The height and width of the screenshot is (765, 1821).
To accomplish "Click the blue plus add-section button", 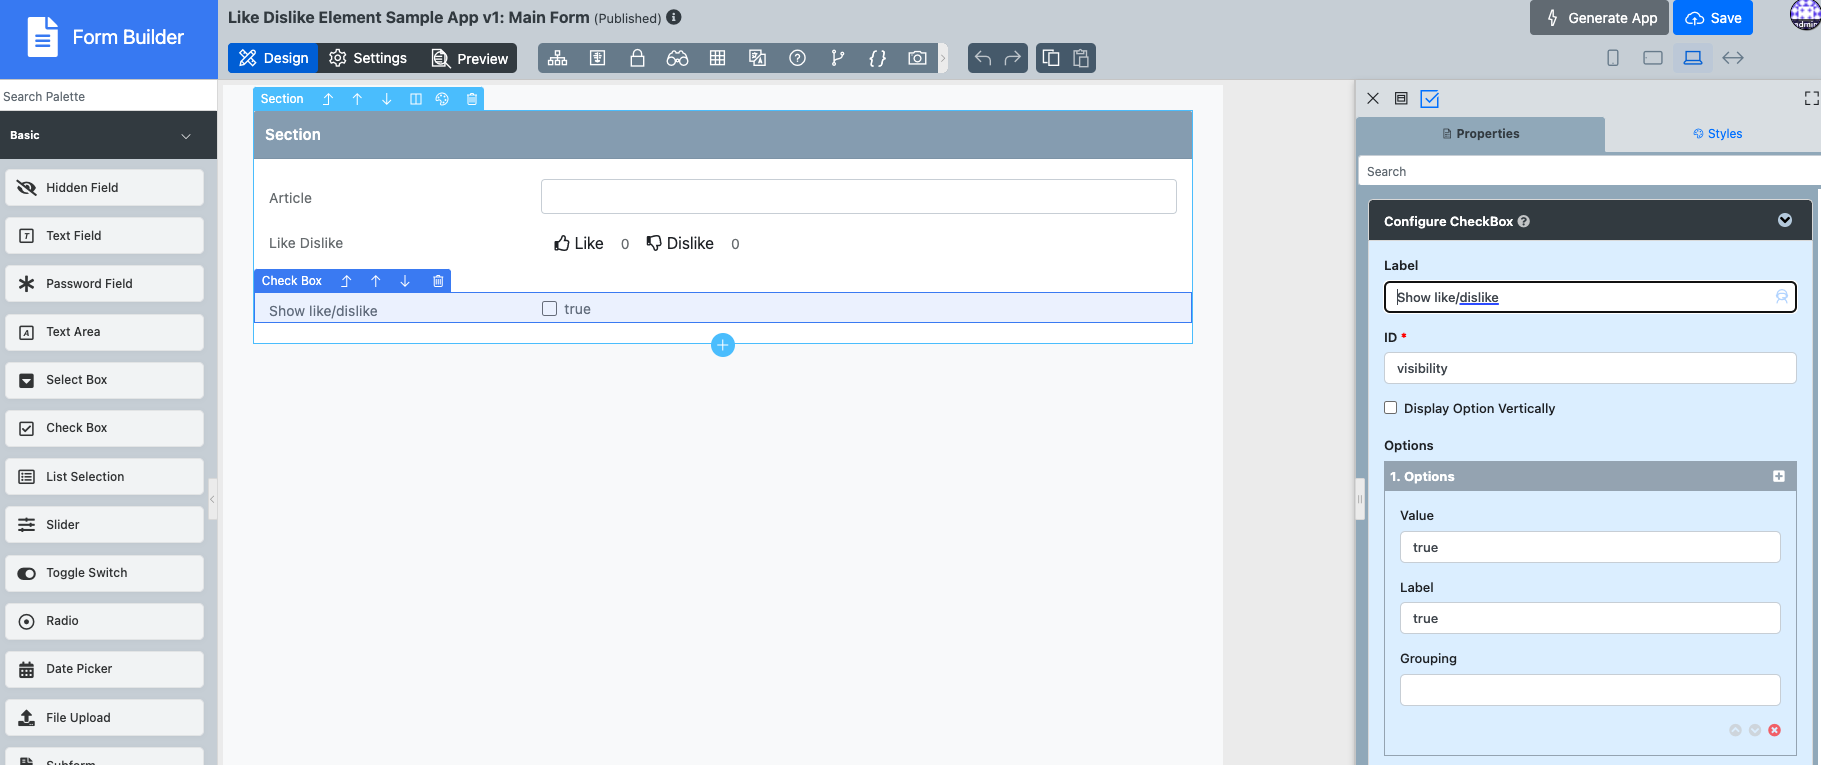I will (x=723, y=345).
